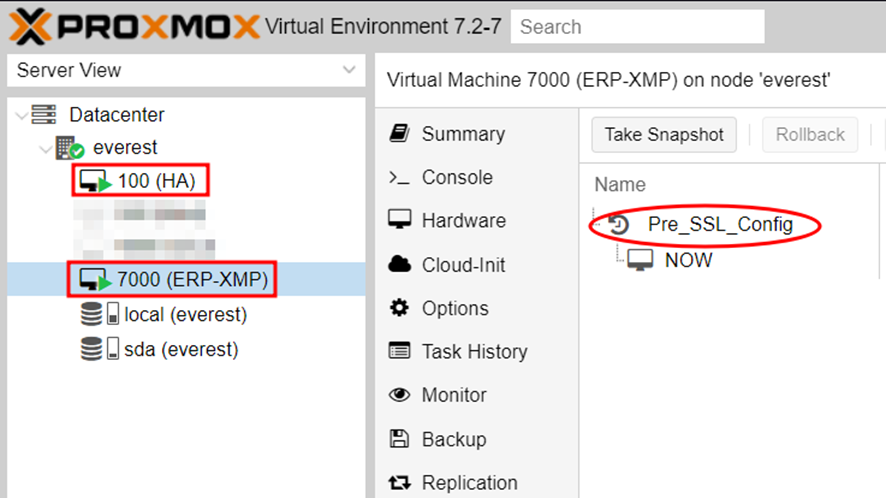This screenshot has width=886, height=498.
Task: Click the Backup floppy disk icon
Action: 399,438
